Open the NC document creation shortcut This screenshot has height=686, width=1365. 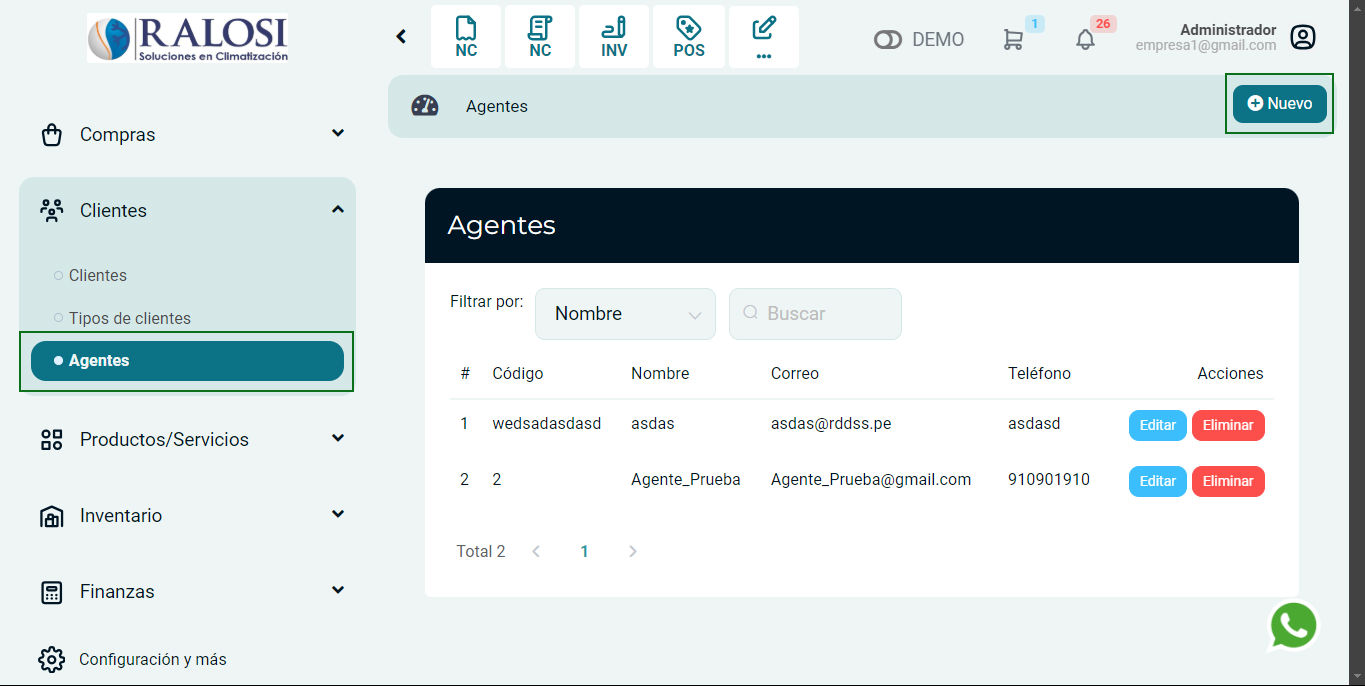click(466, 36)
